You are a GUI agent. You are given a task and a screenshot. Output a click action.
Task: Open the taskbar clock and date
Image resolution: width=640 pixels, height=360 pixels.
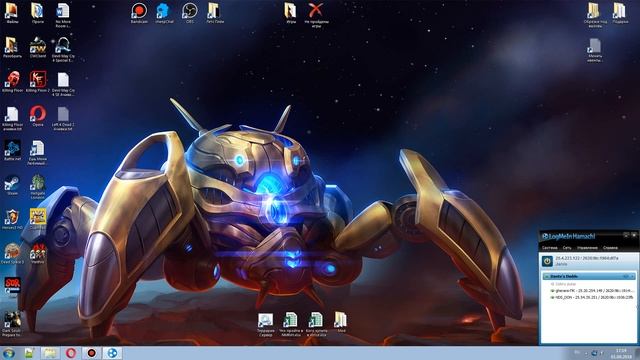[621, 353]
